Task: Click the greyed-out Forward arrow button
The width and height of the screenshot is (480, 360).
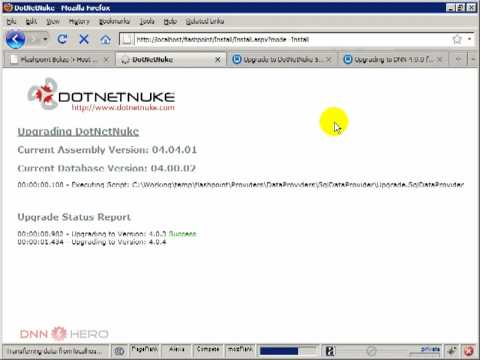Action: pyautogui.click(x=34, y=39)
